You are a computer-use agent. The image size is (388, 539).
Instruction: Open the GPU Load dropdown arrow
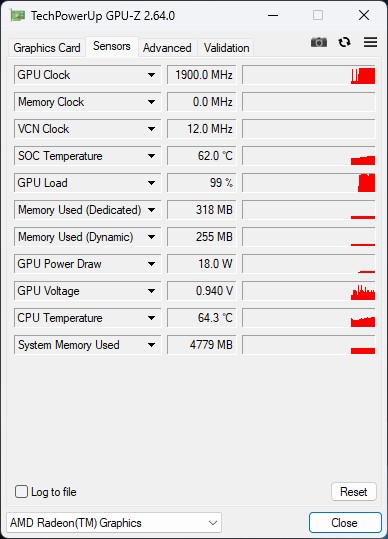pos(151,183)
